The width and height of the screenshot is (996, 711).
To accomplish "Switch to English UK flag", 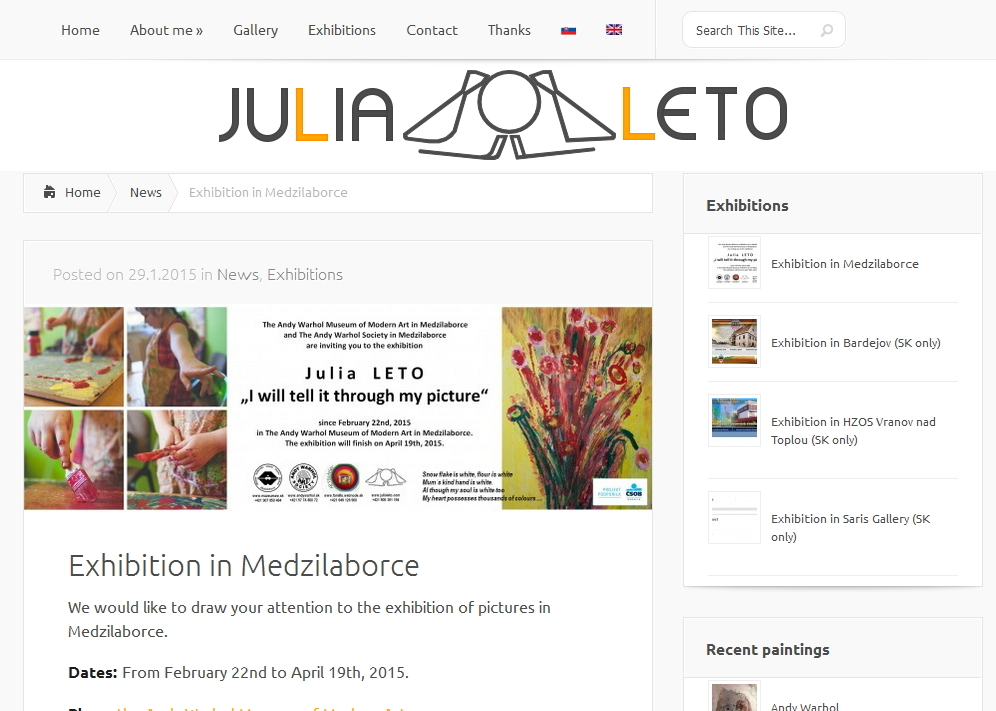I will tap(614, 30).
